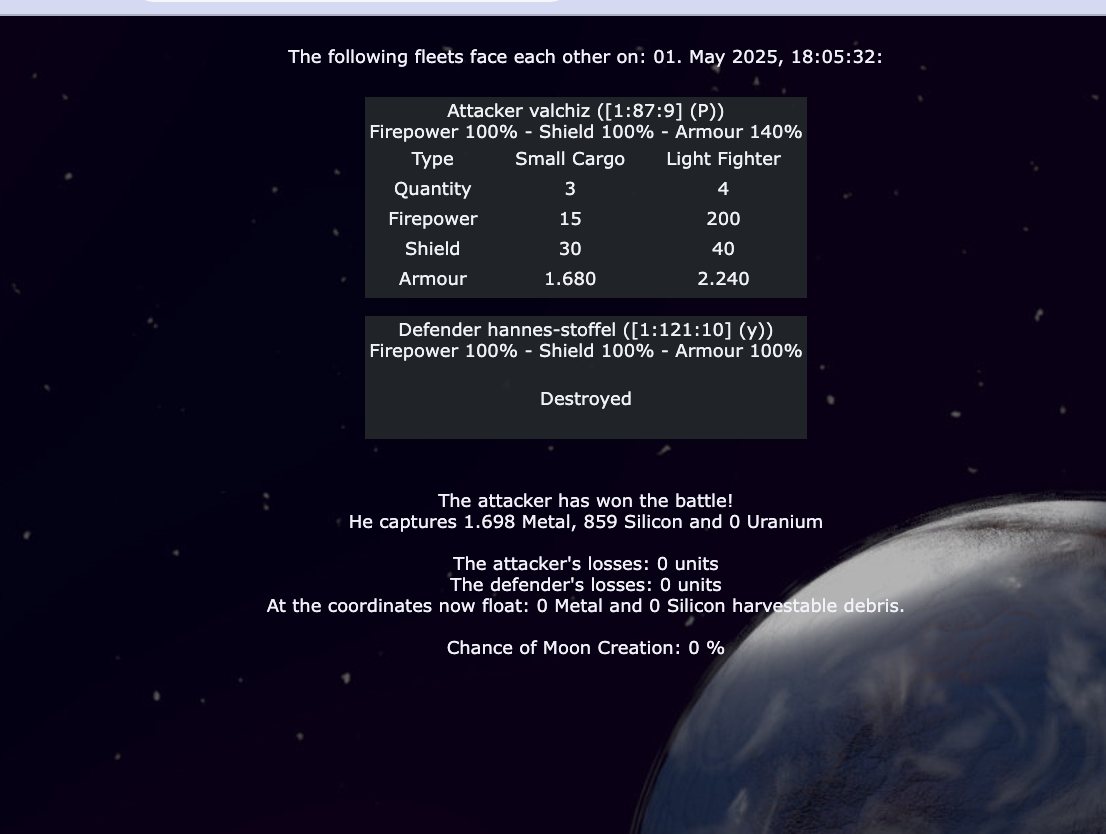The image size is (1106, 834).
Task: Click the Destroyed status text
Action: [585, 399]
